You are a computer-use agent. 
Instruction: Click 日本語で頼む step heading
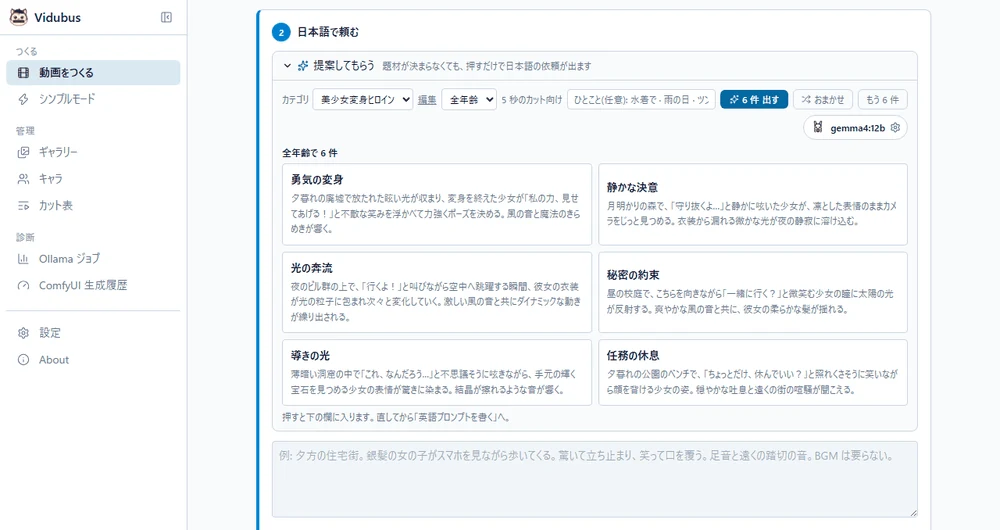(x=328, y=32)
